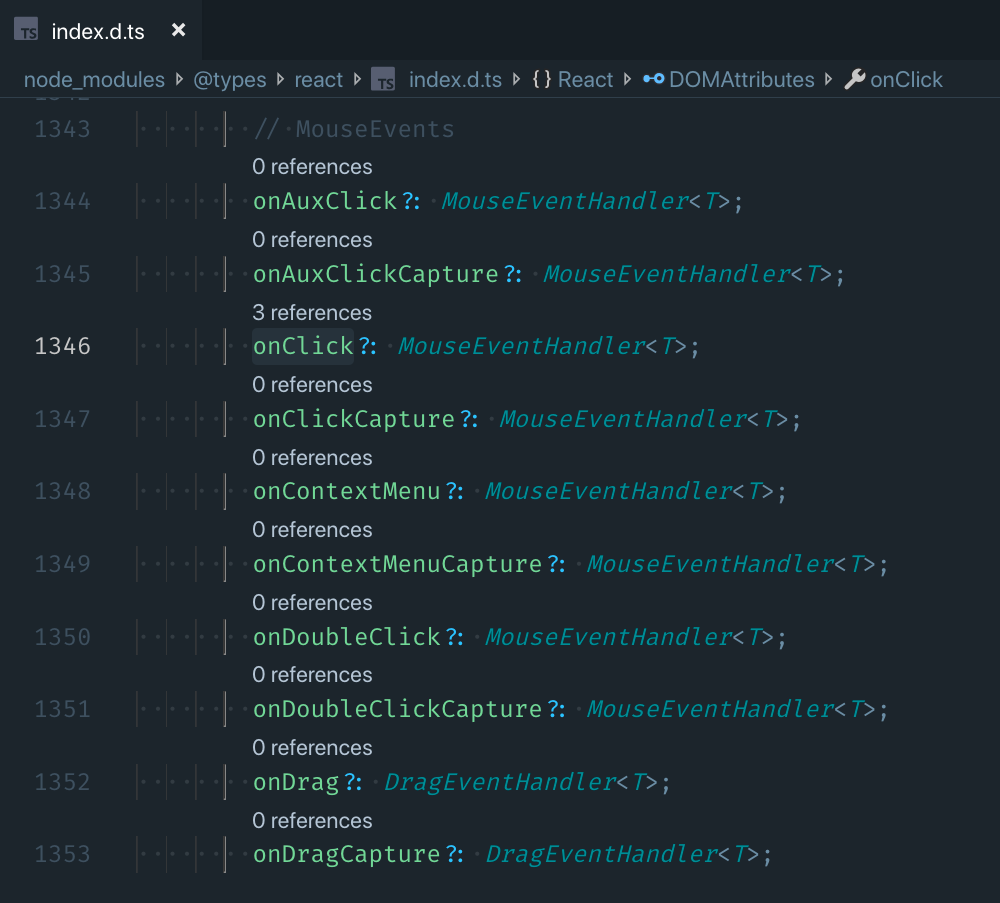
Task: Click the TS icon in breadcrumb
Action: (x=383, y=80)
